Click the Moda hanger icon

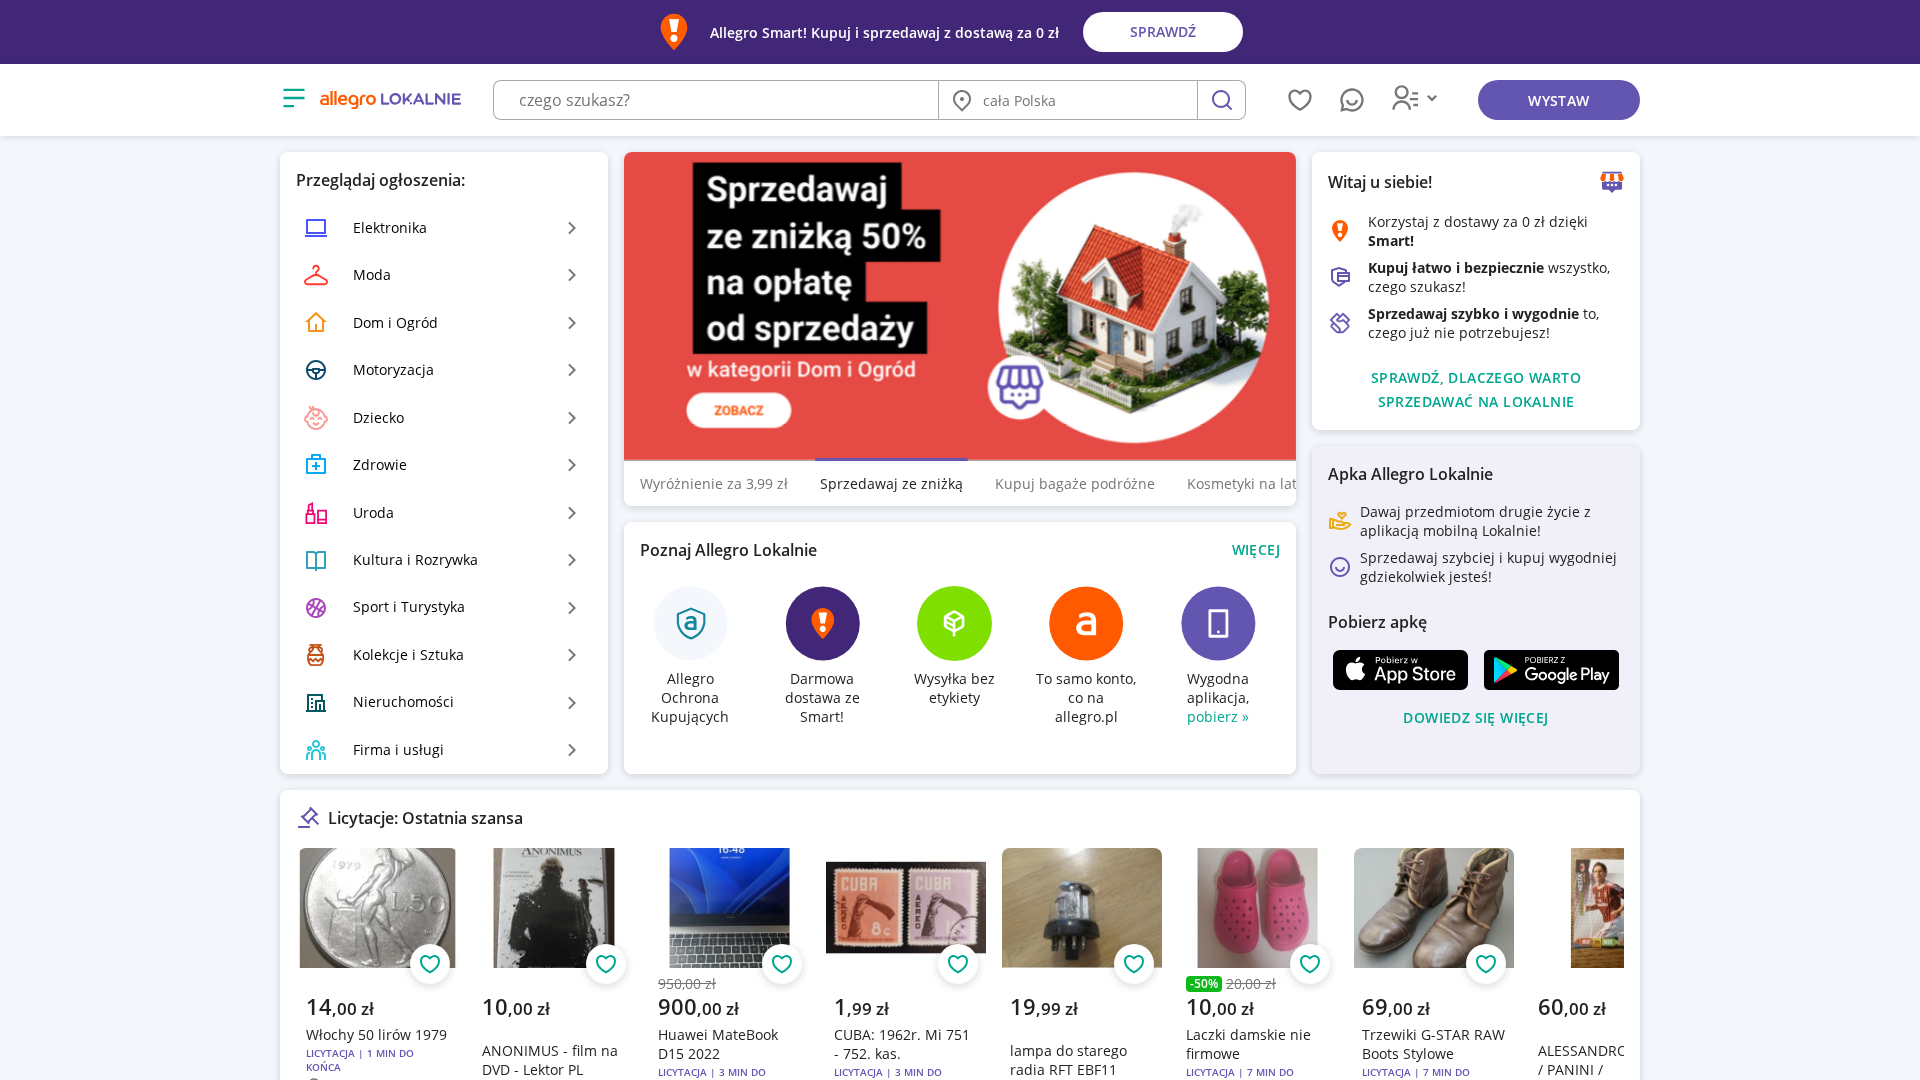point(316,275)
